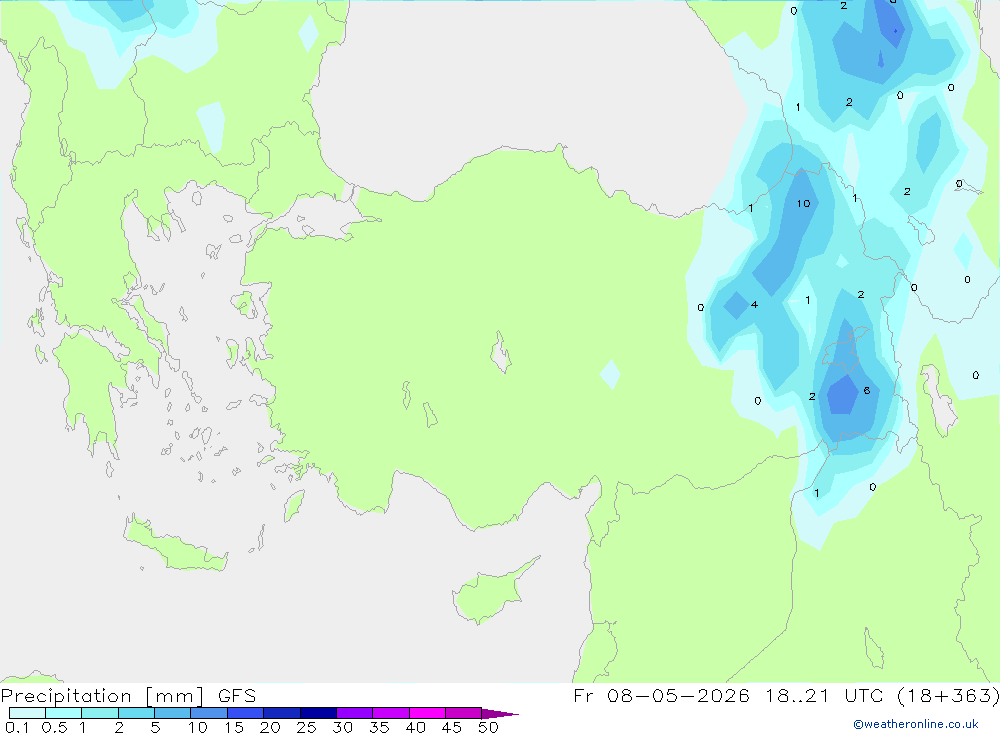Screen dimensions: 1000x733
Task: Click the 'GFS' model label
Action: [237, 695]
